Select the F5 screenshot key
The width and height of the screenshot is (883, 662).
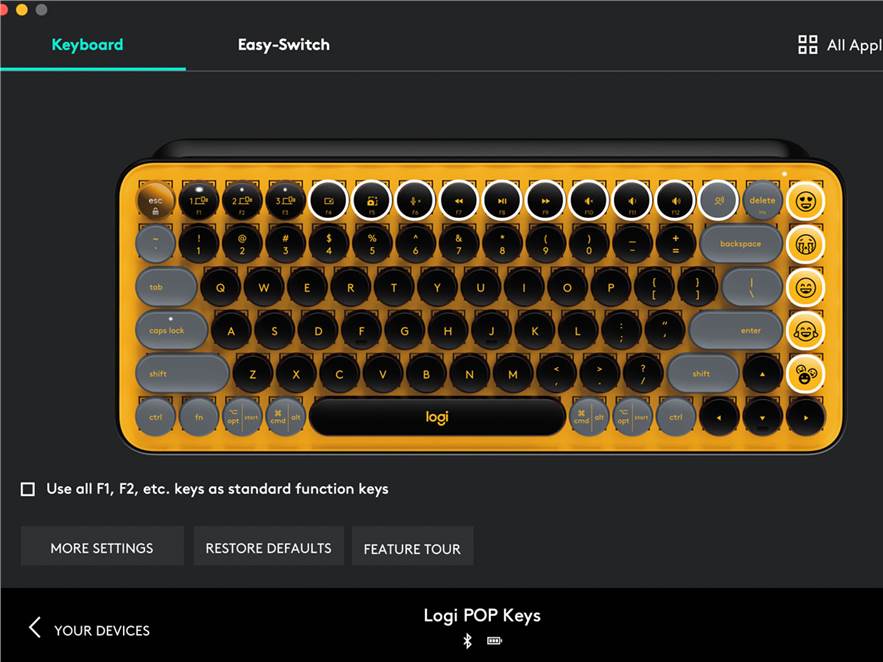point(372,200)
